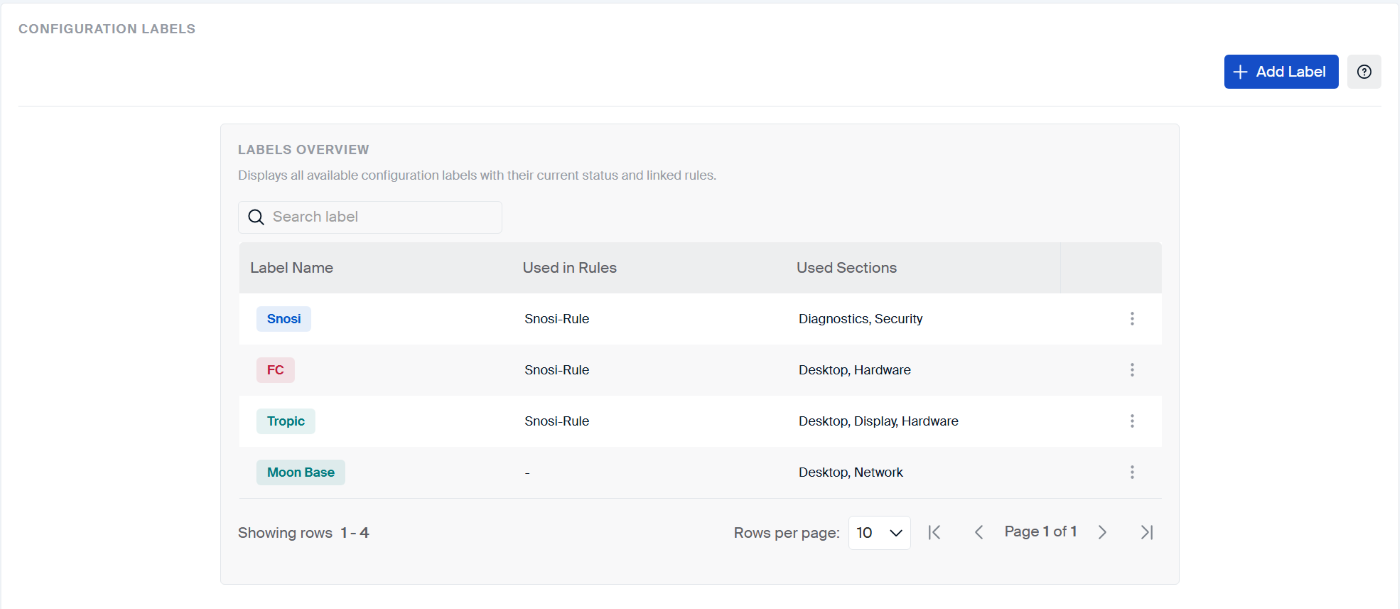Go to the first page of labels
The width and height of the screenshot is (1400, 609).
[934, 532]
